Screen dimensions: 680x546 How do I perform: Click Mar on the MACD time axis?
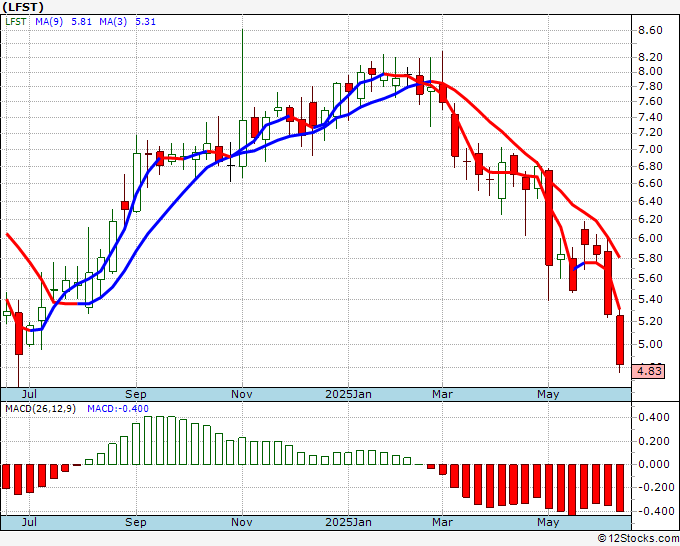click(442, 522)
